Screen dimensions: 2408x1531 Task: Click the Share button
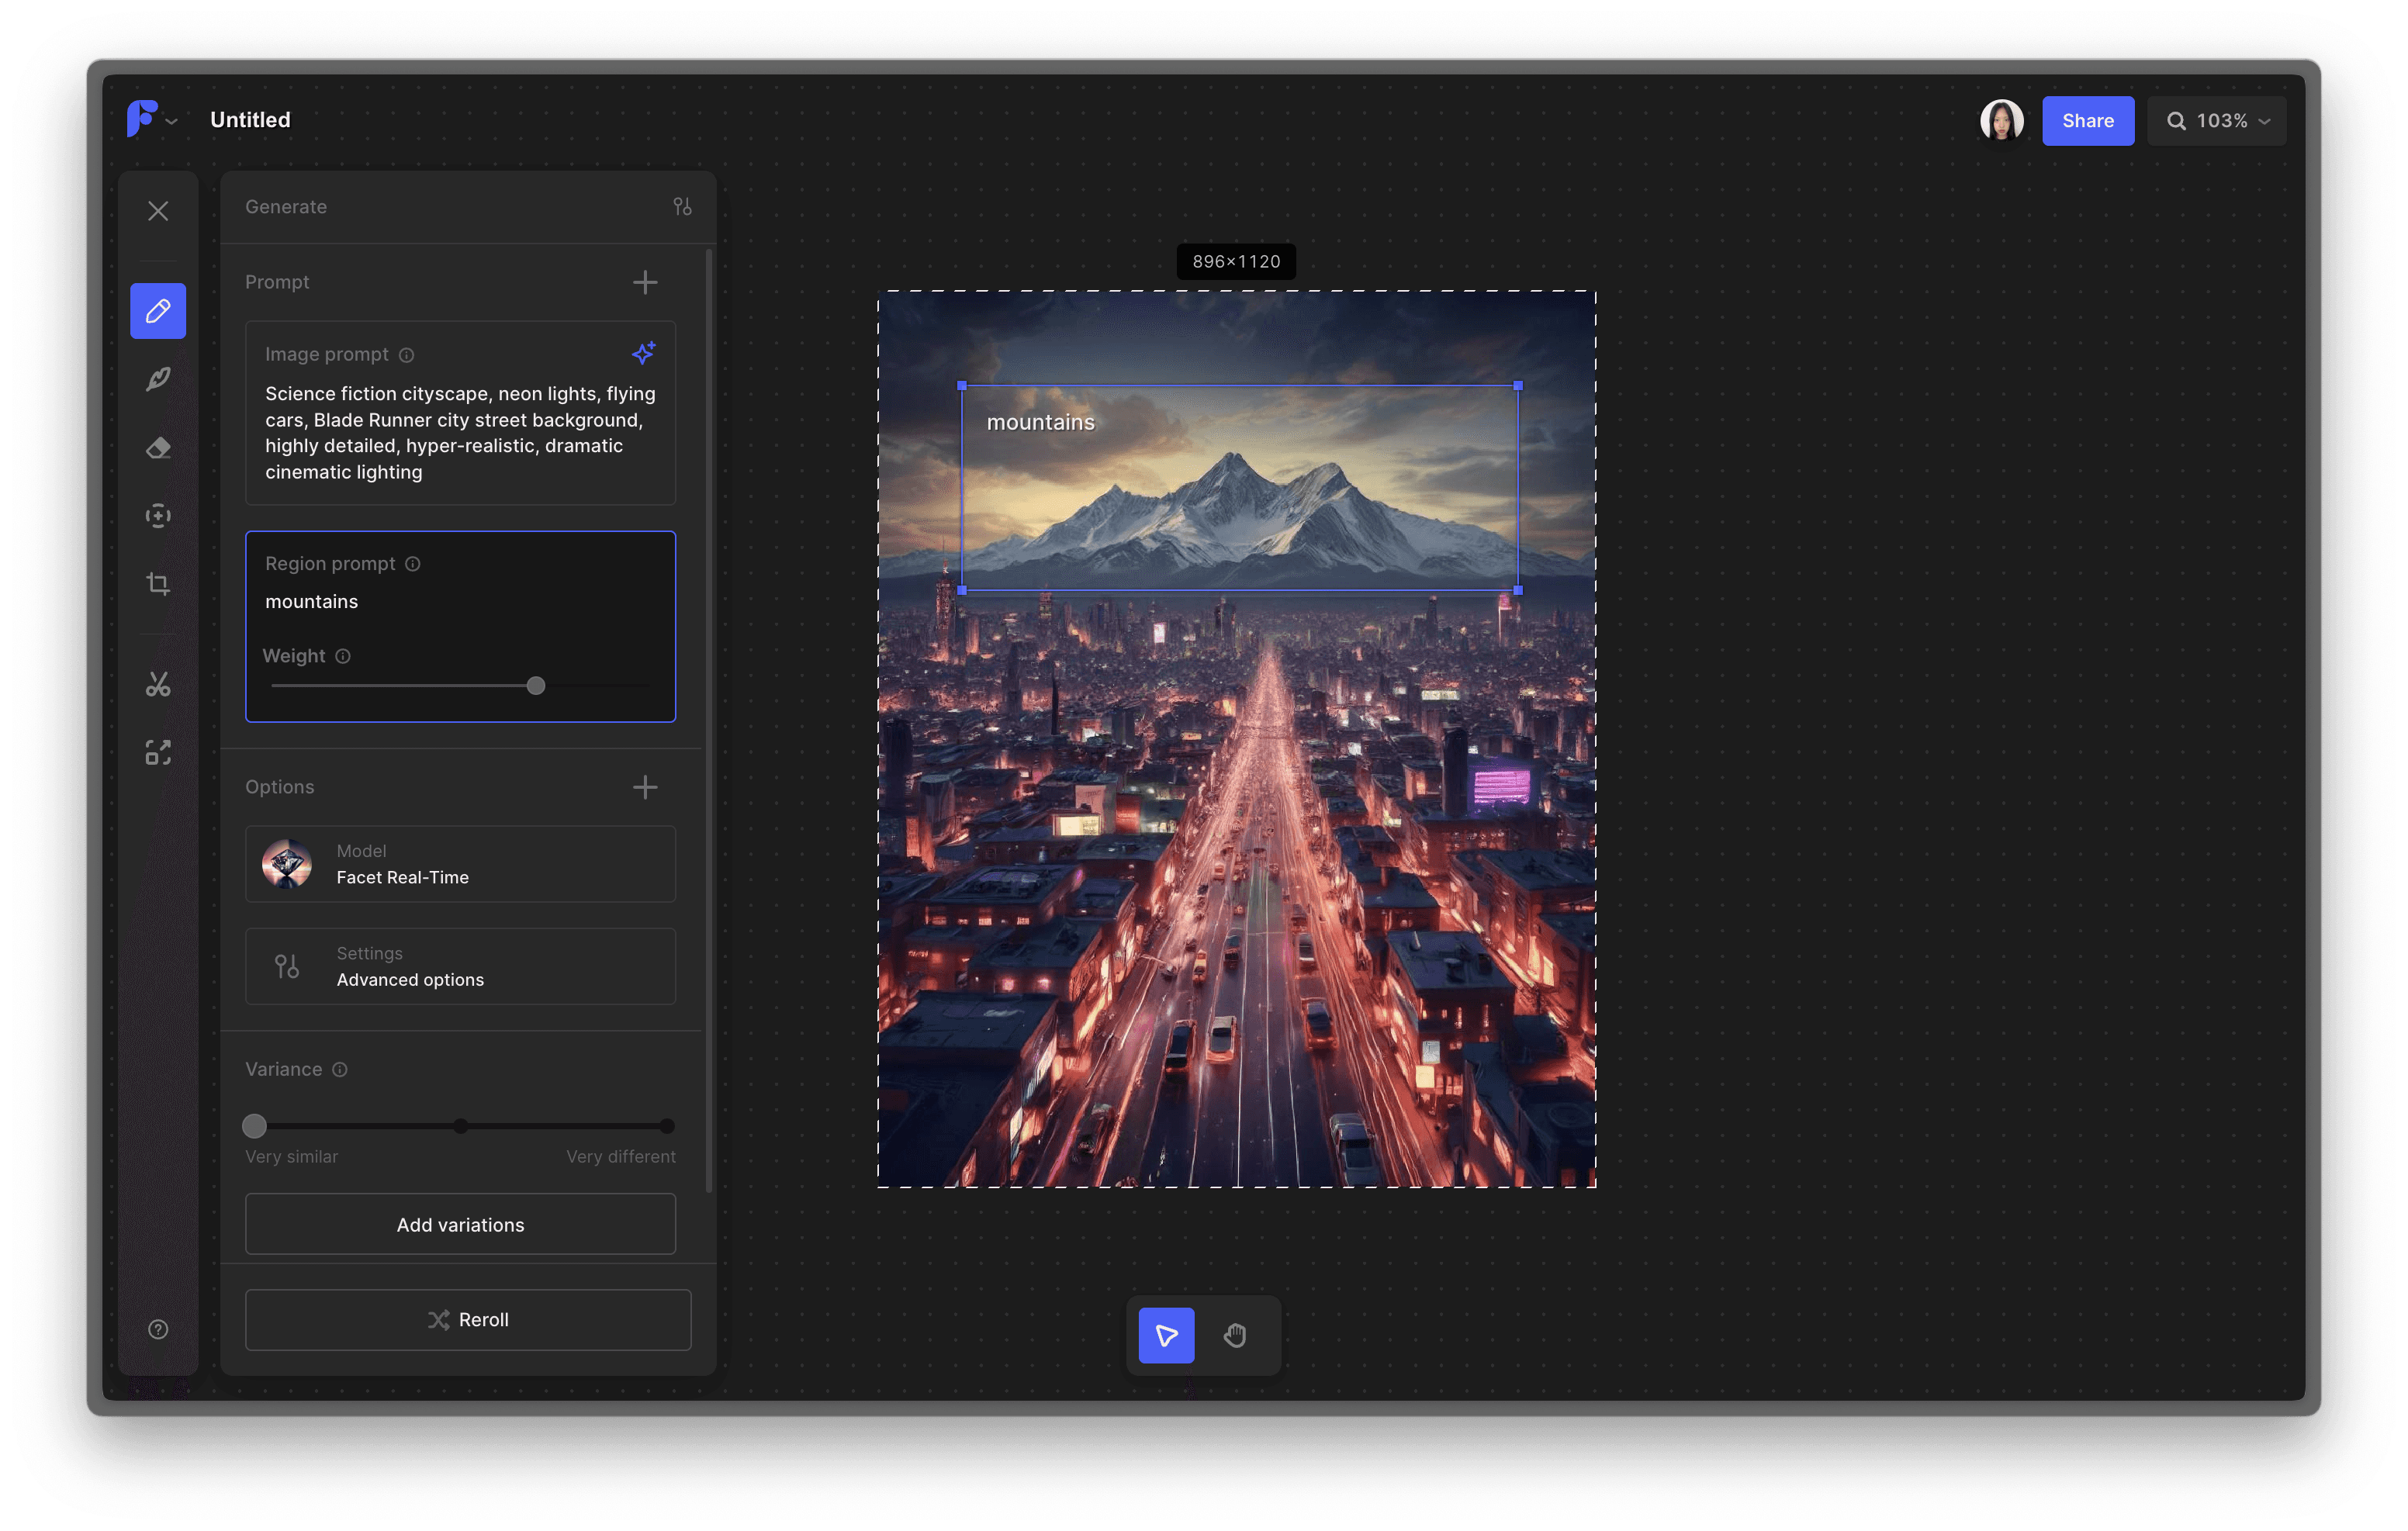coord(2087,121)
